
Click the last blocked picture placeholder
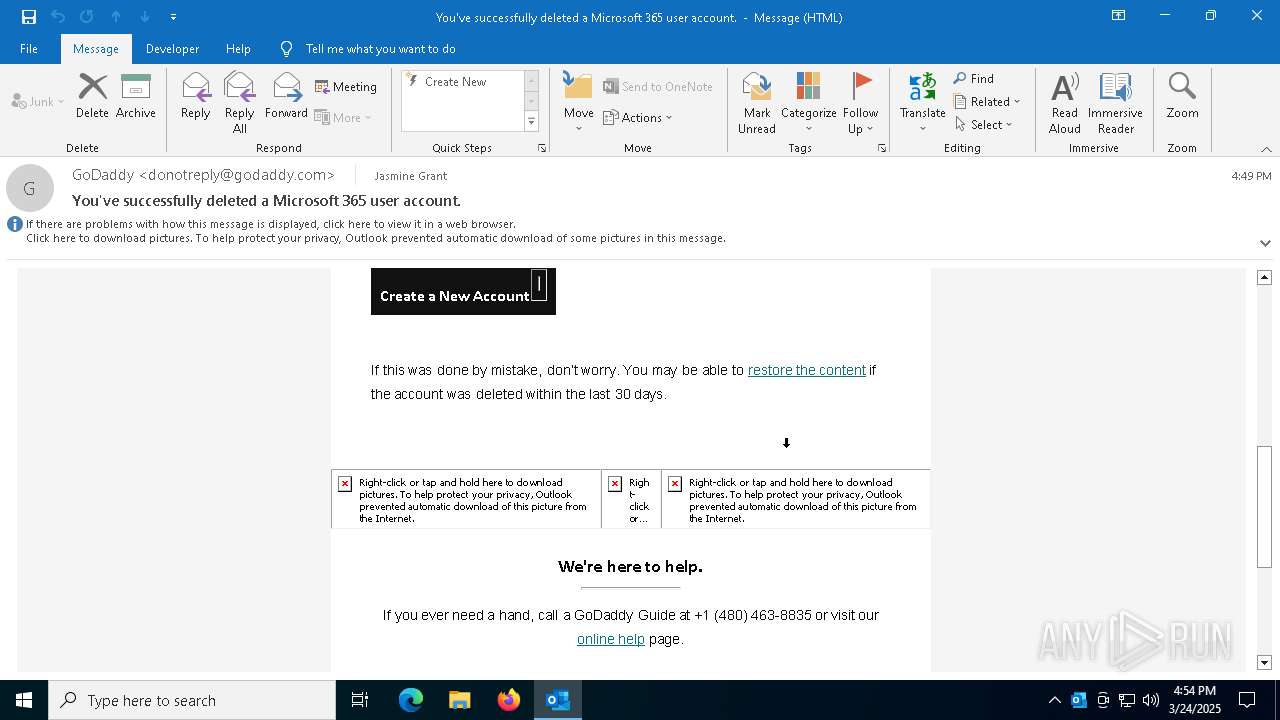[796, 499]
